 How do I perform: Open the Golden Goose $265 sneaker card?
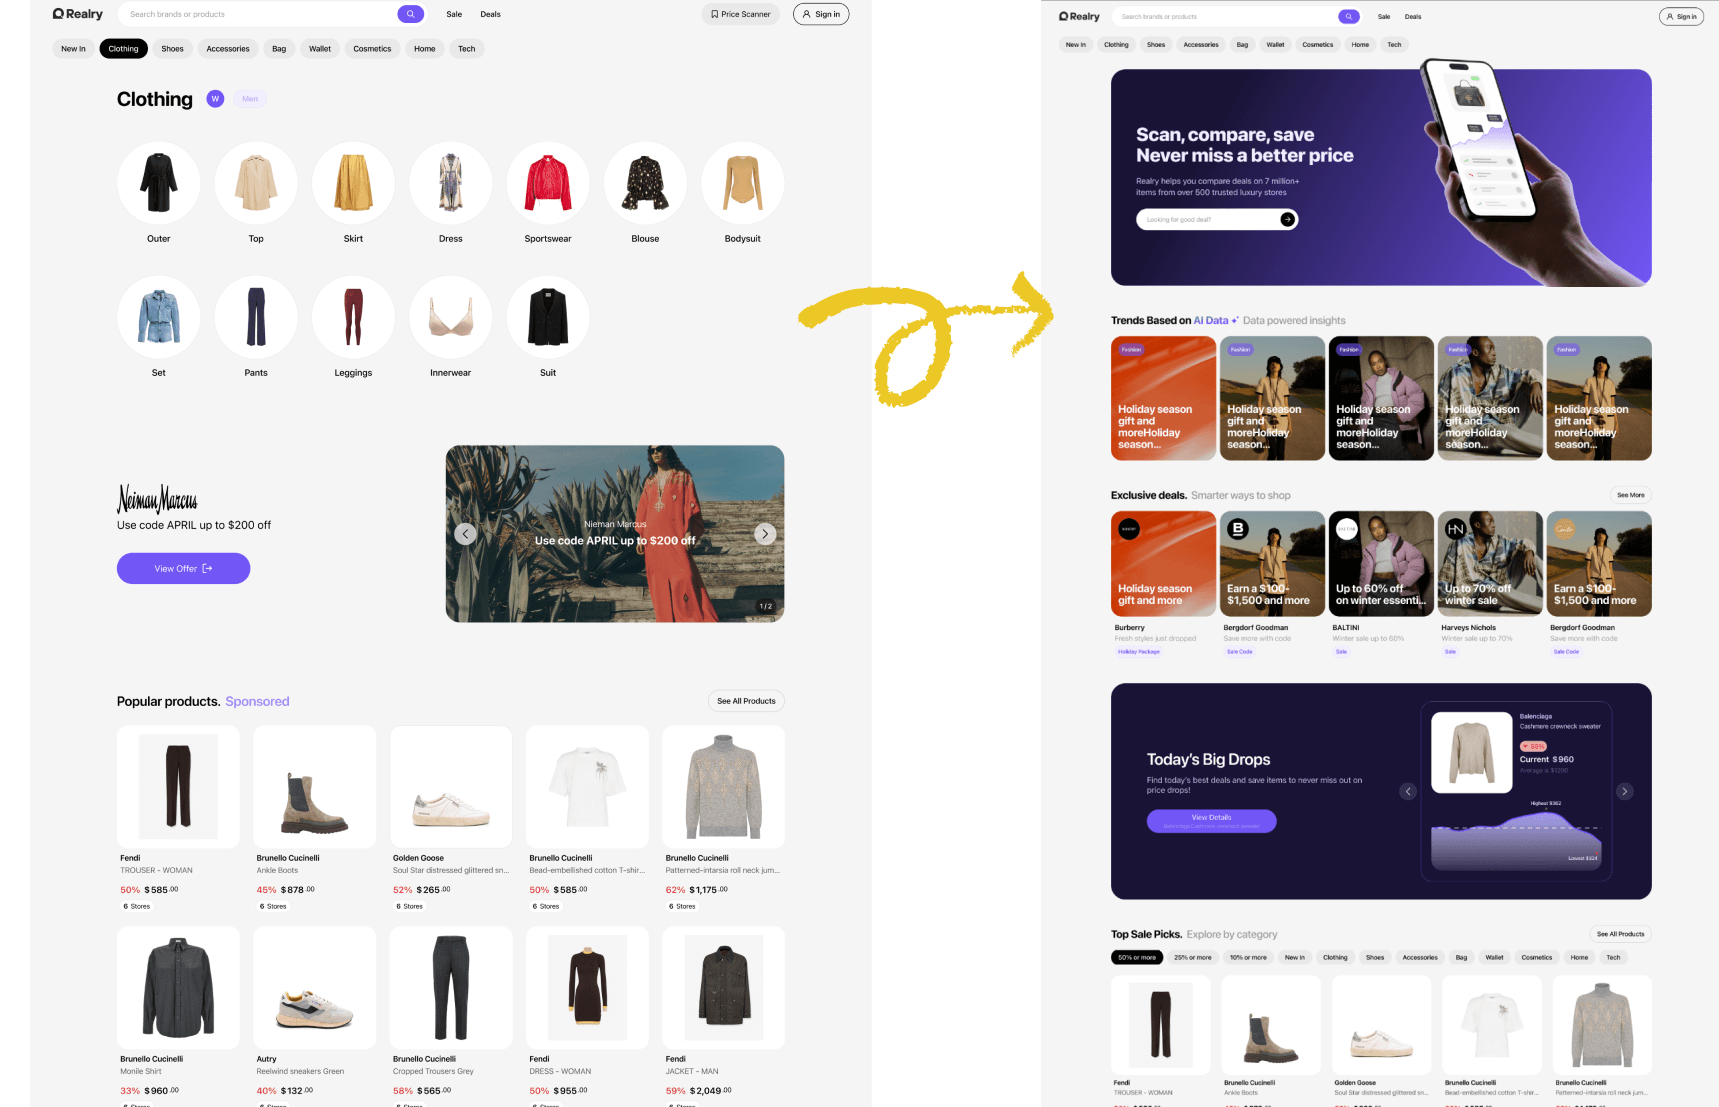[x=451, y=819]
